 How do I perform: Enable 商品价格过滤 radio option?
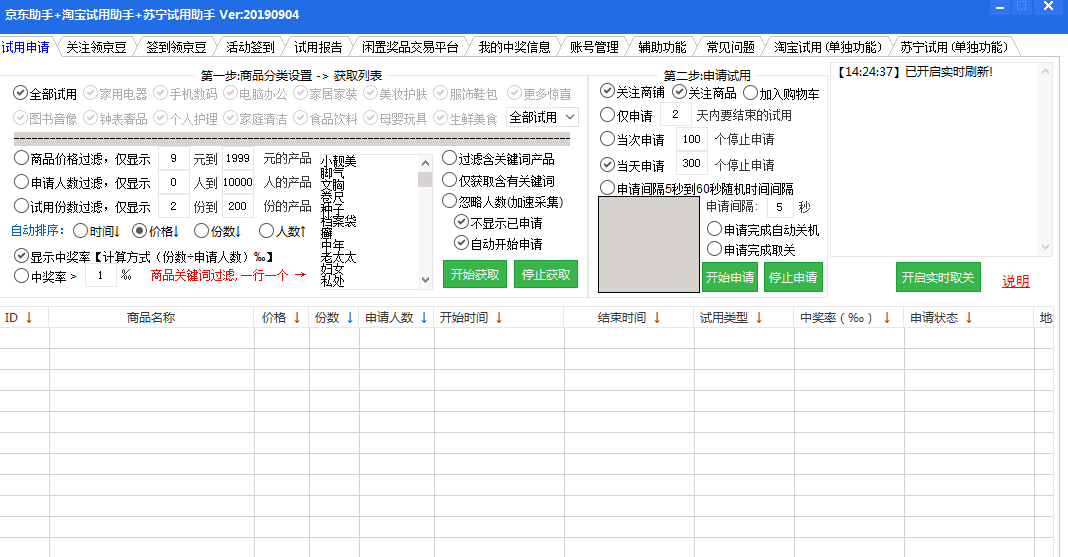[x=82, y=159]
